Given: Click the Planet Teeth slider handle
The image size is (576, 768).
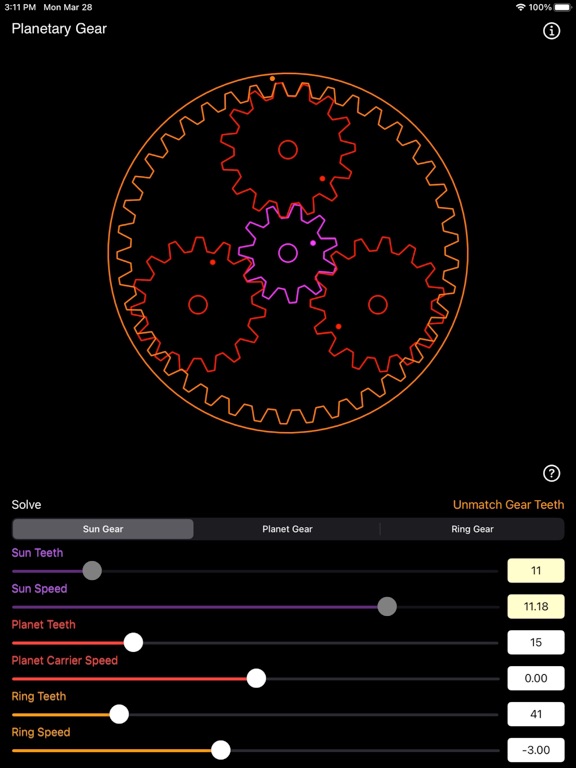Looking at the screenshot, I should [x=133, y=643].
